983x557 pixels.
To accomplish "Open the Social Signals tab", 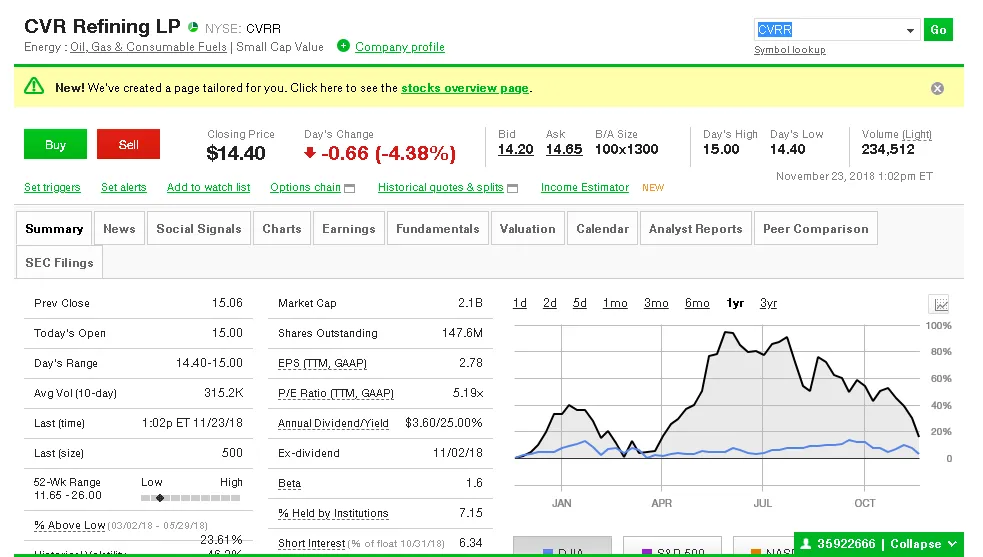I will [199, 229].
